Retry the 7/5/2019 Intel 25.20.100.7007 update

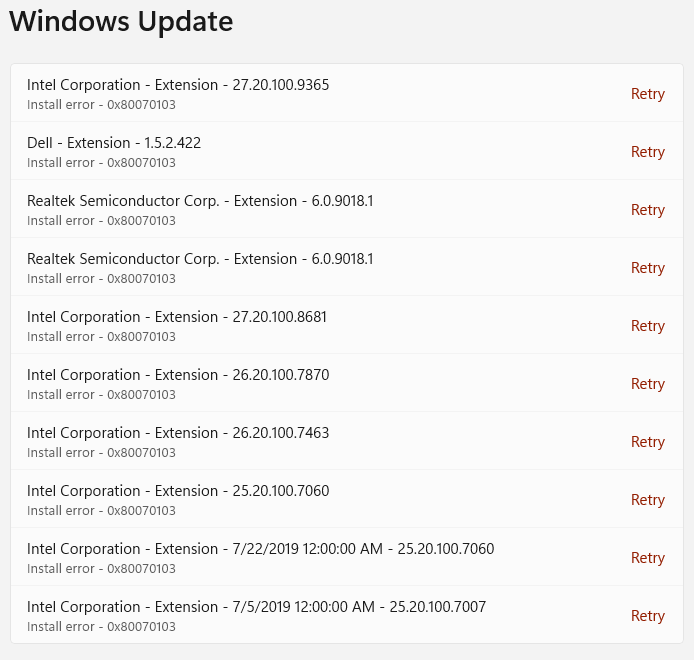648,616
